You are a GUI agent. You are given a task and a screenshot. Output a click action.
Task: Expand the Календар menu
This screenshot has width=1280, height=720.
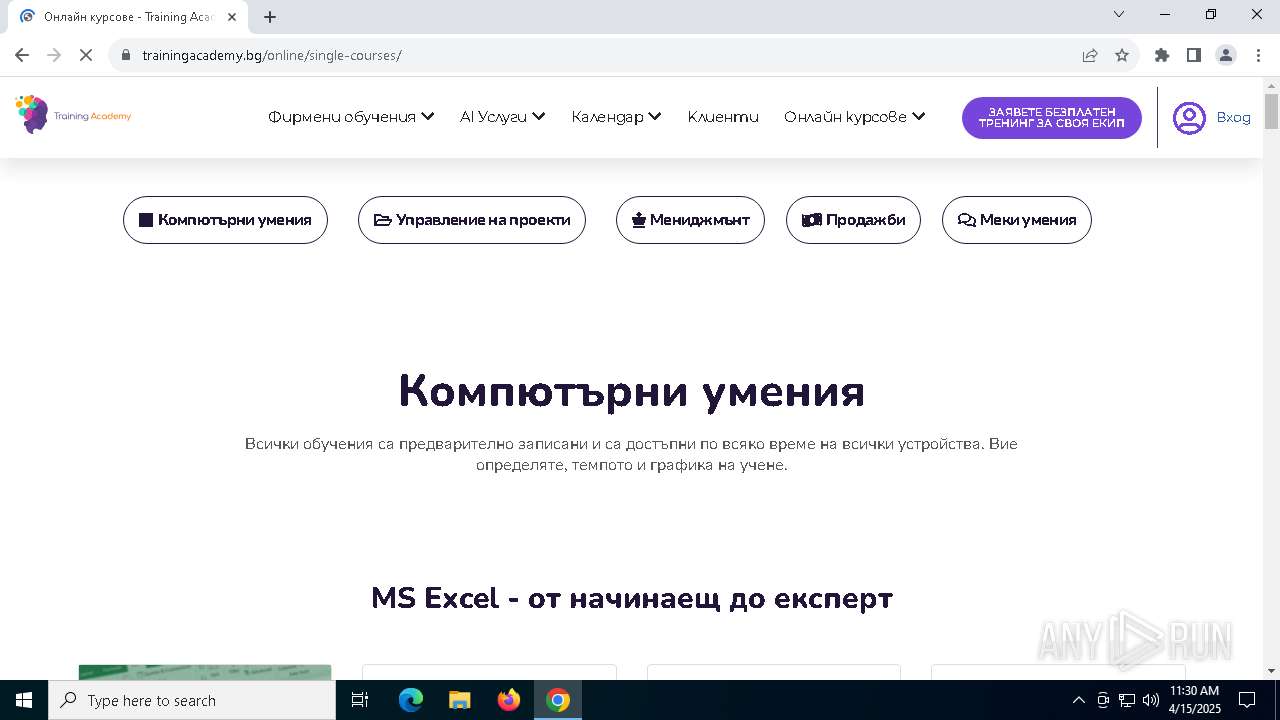pyautogui.click(x=616, y=116)
